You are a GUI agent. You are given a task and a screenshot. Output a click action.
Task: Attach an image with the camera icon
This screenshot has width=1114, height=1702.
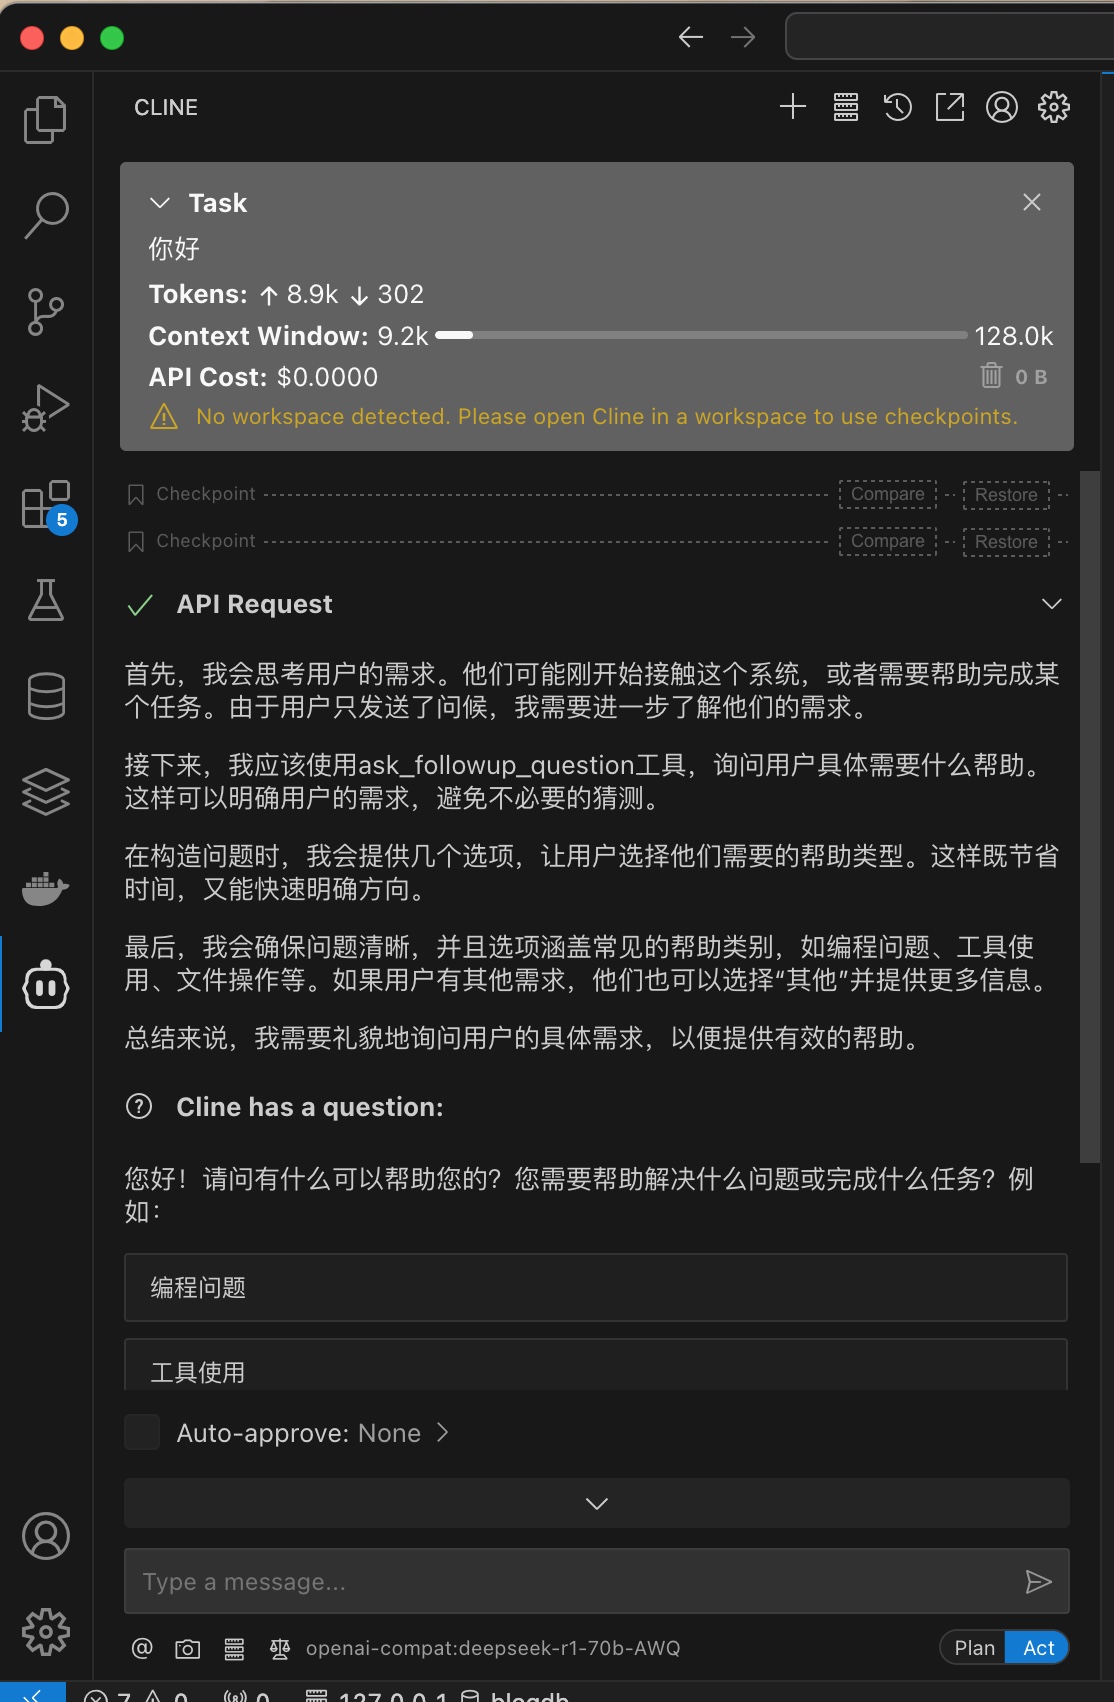tap(188, 1648)
